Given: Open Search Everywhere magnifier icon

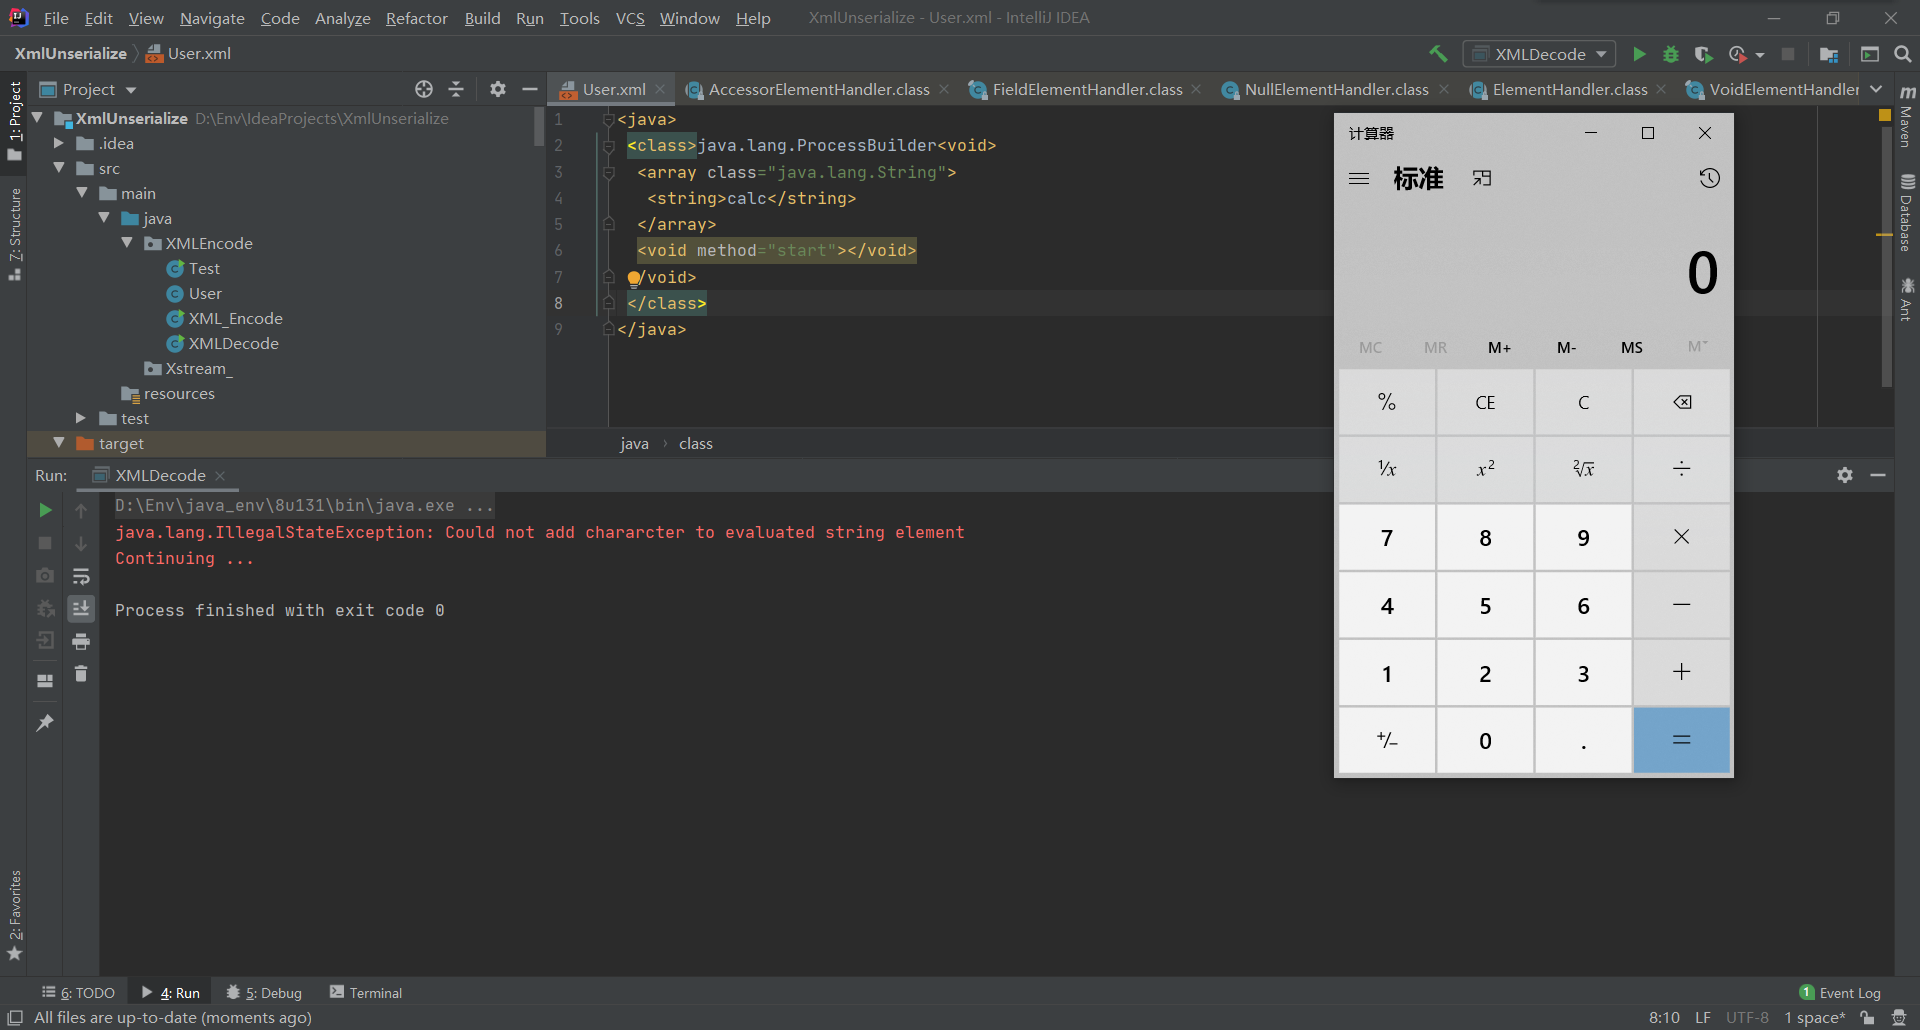Looking at the screenshot, I should [1902, 54].
